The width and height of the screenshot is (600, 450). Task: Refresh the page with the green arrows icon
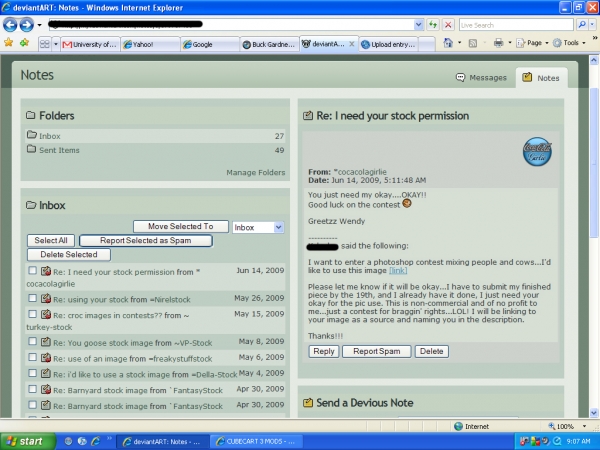point(433,25)
